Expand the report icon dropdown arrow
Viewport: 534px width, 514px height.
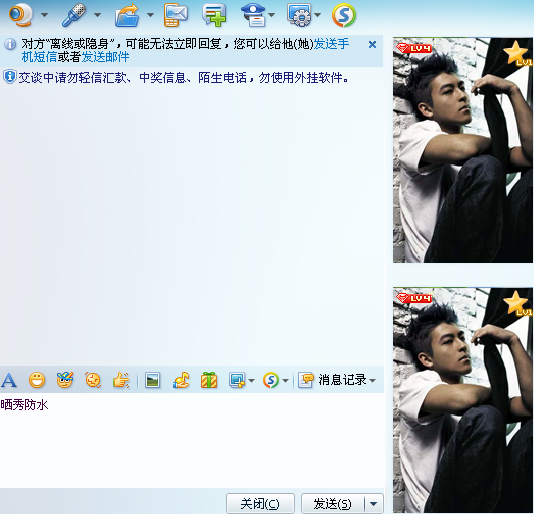tap(271, 15)
